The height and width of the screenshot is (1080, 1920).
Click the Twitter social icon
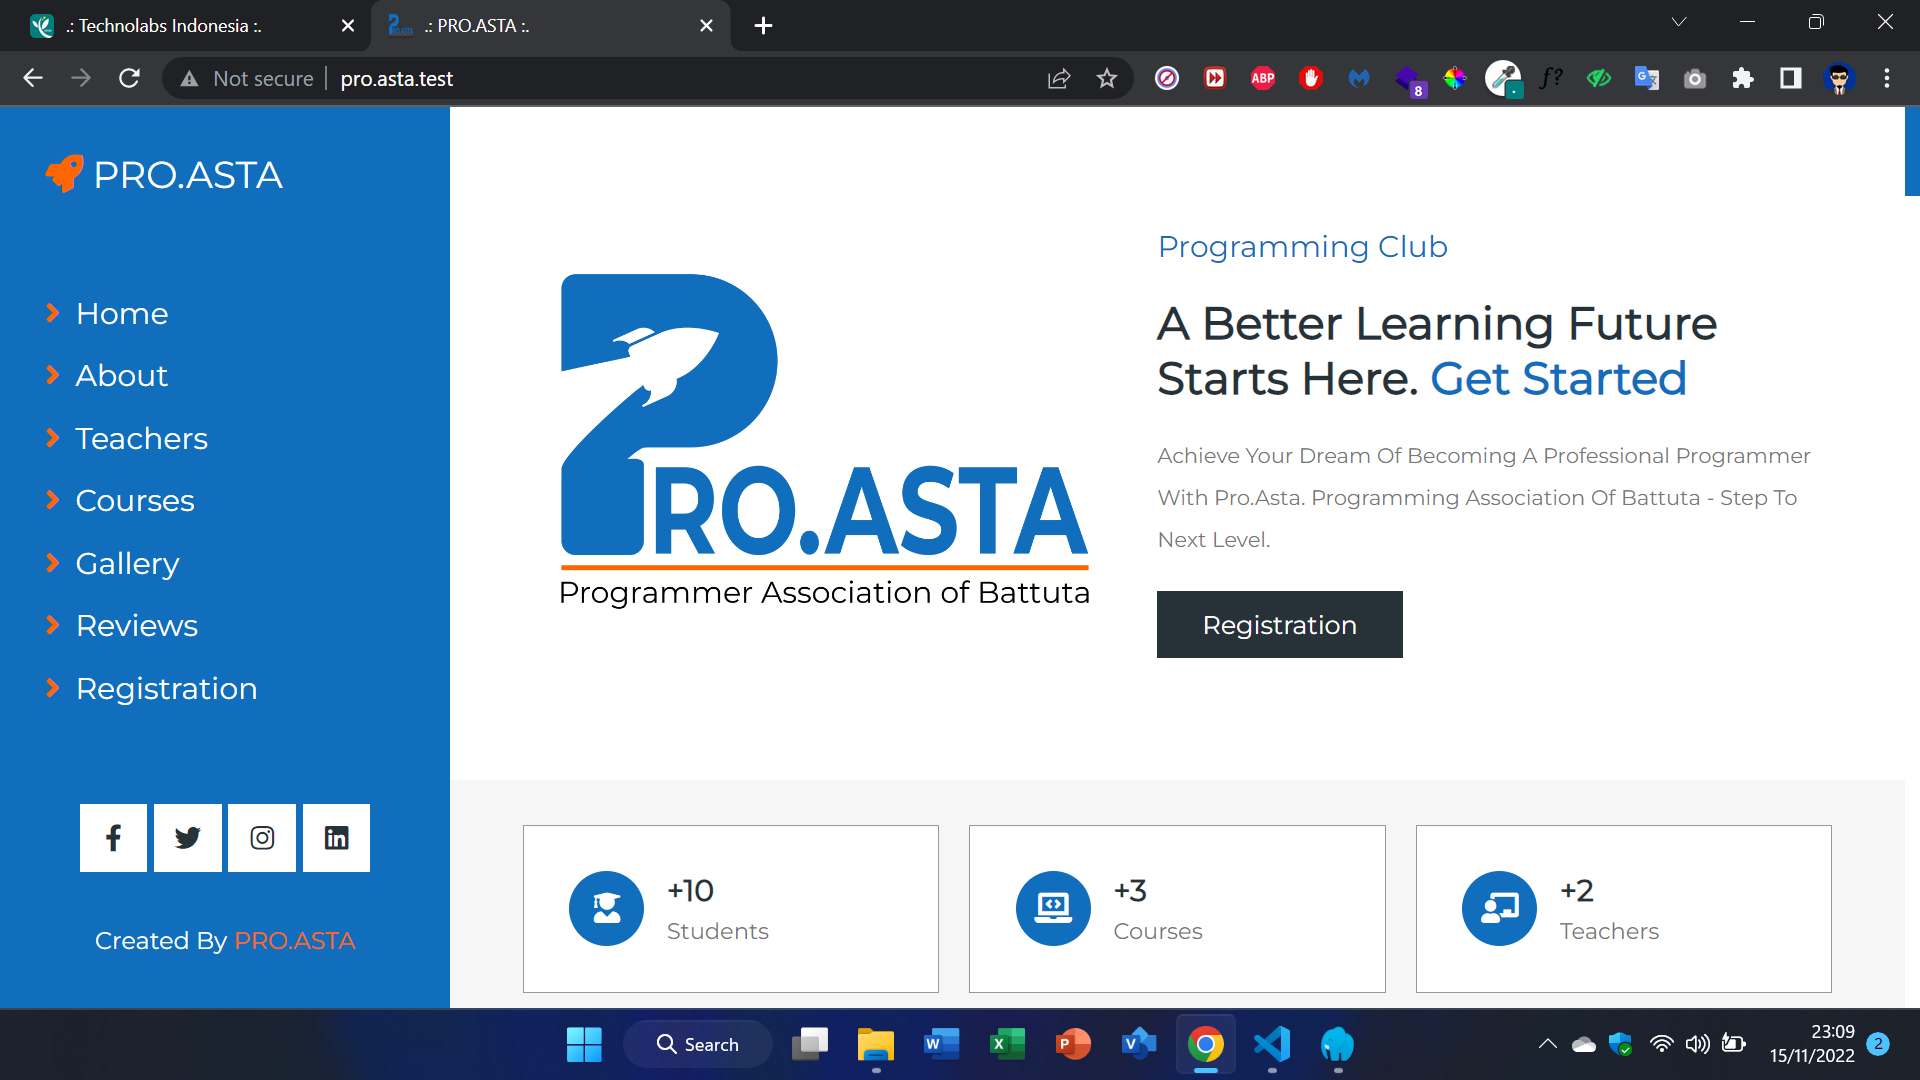coord(188,838)
